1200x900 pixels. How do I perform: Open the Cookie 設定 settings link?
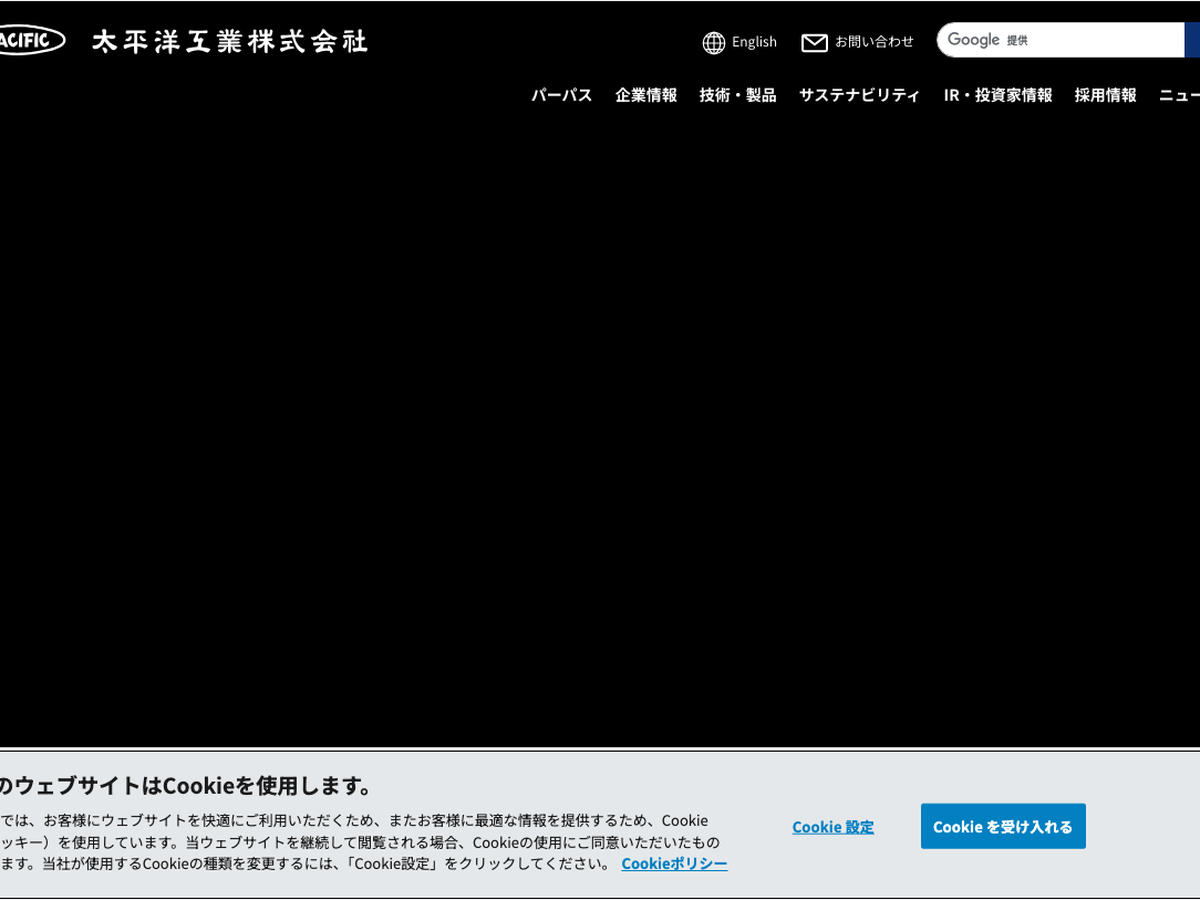point(833,827)
